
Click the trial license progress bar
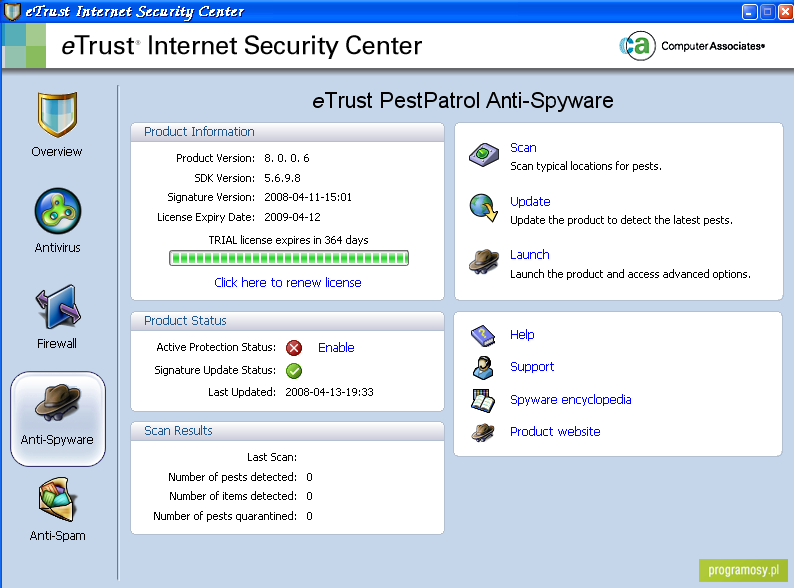[289, 258]
